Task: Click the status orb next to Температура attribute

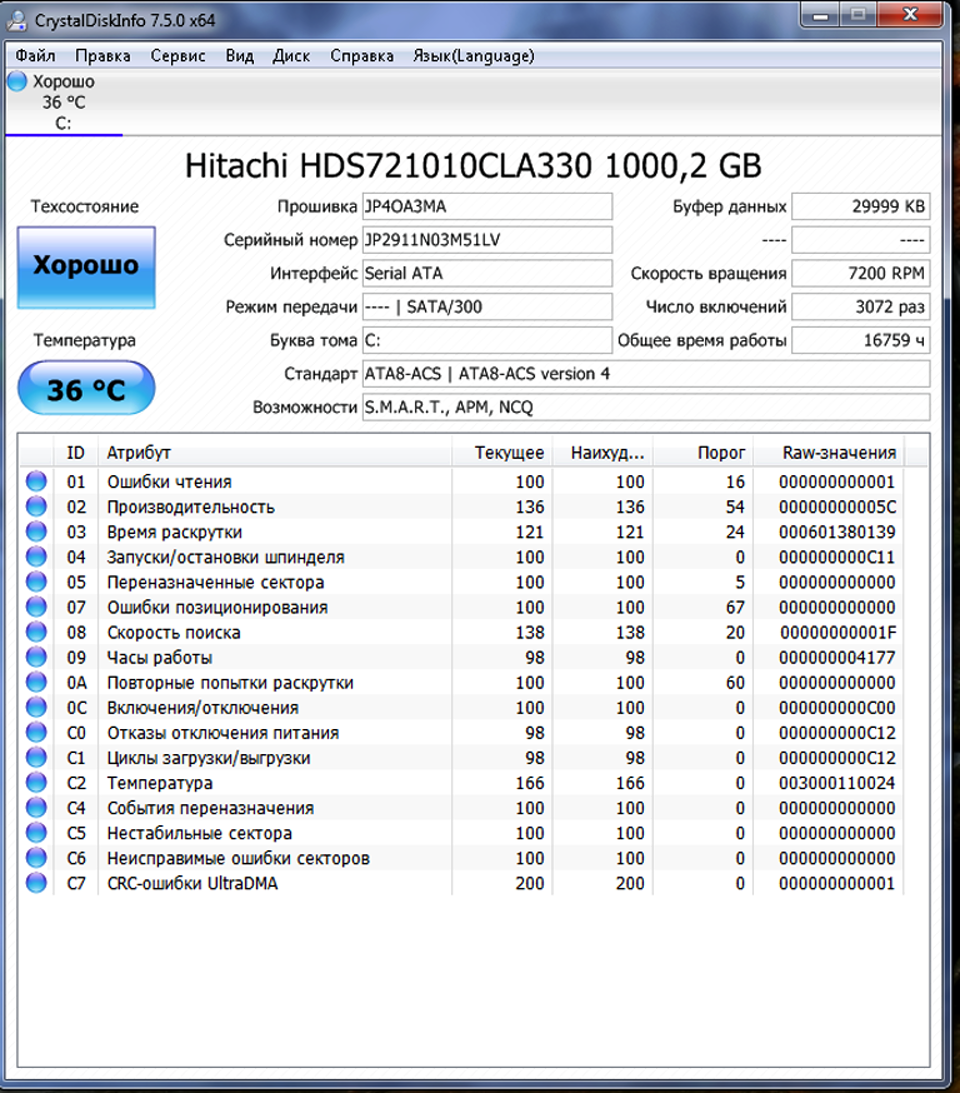Action: pos(36,783)
